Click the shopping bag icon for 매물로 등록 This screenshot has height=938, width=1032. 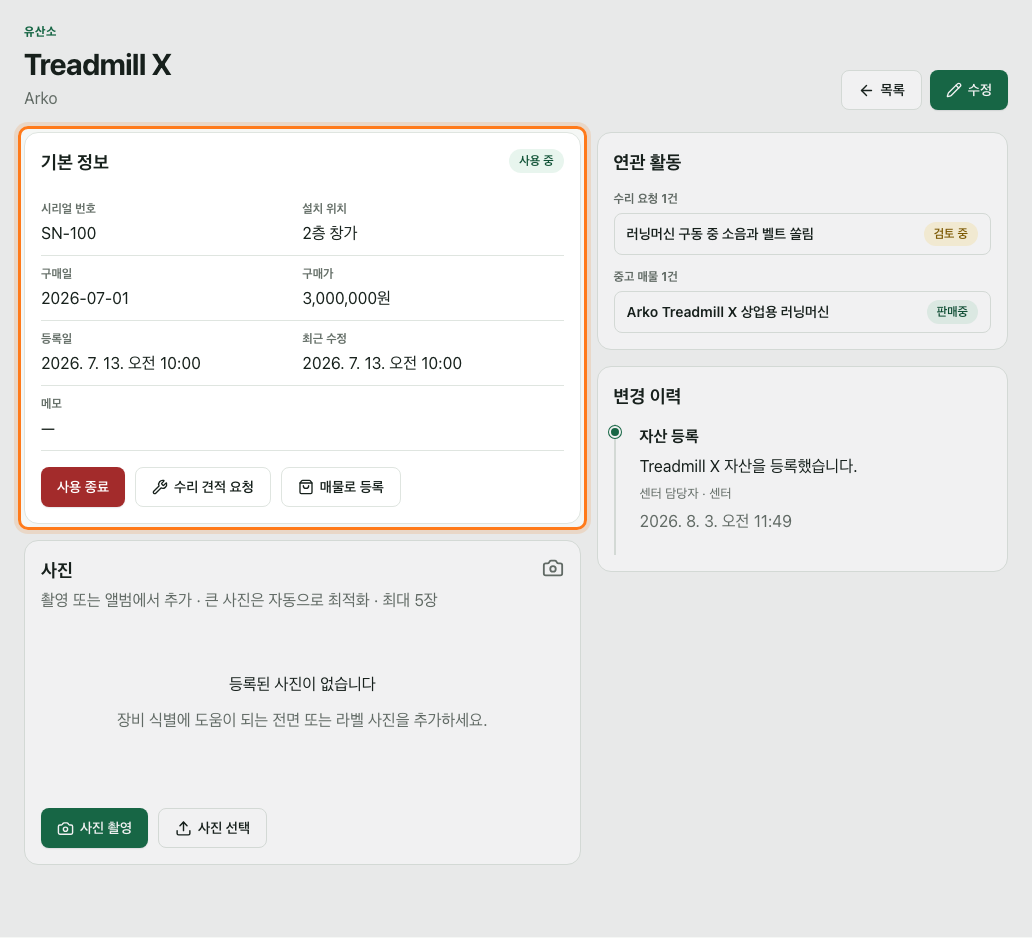tap(306, 487)
